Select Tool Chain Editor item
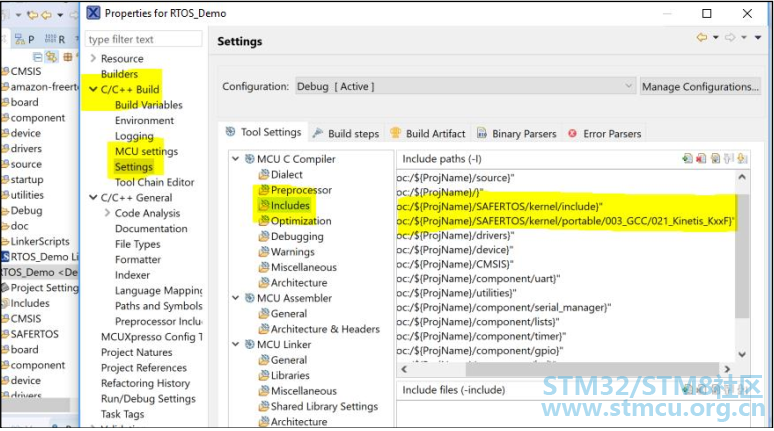Viewport: 774px width, 431px height. click(155, 182)
